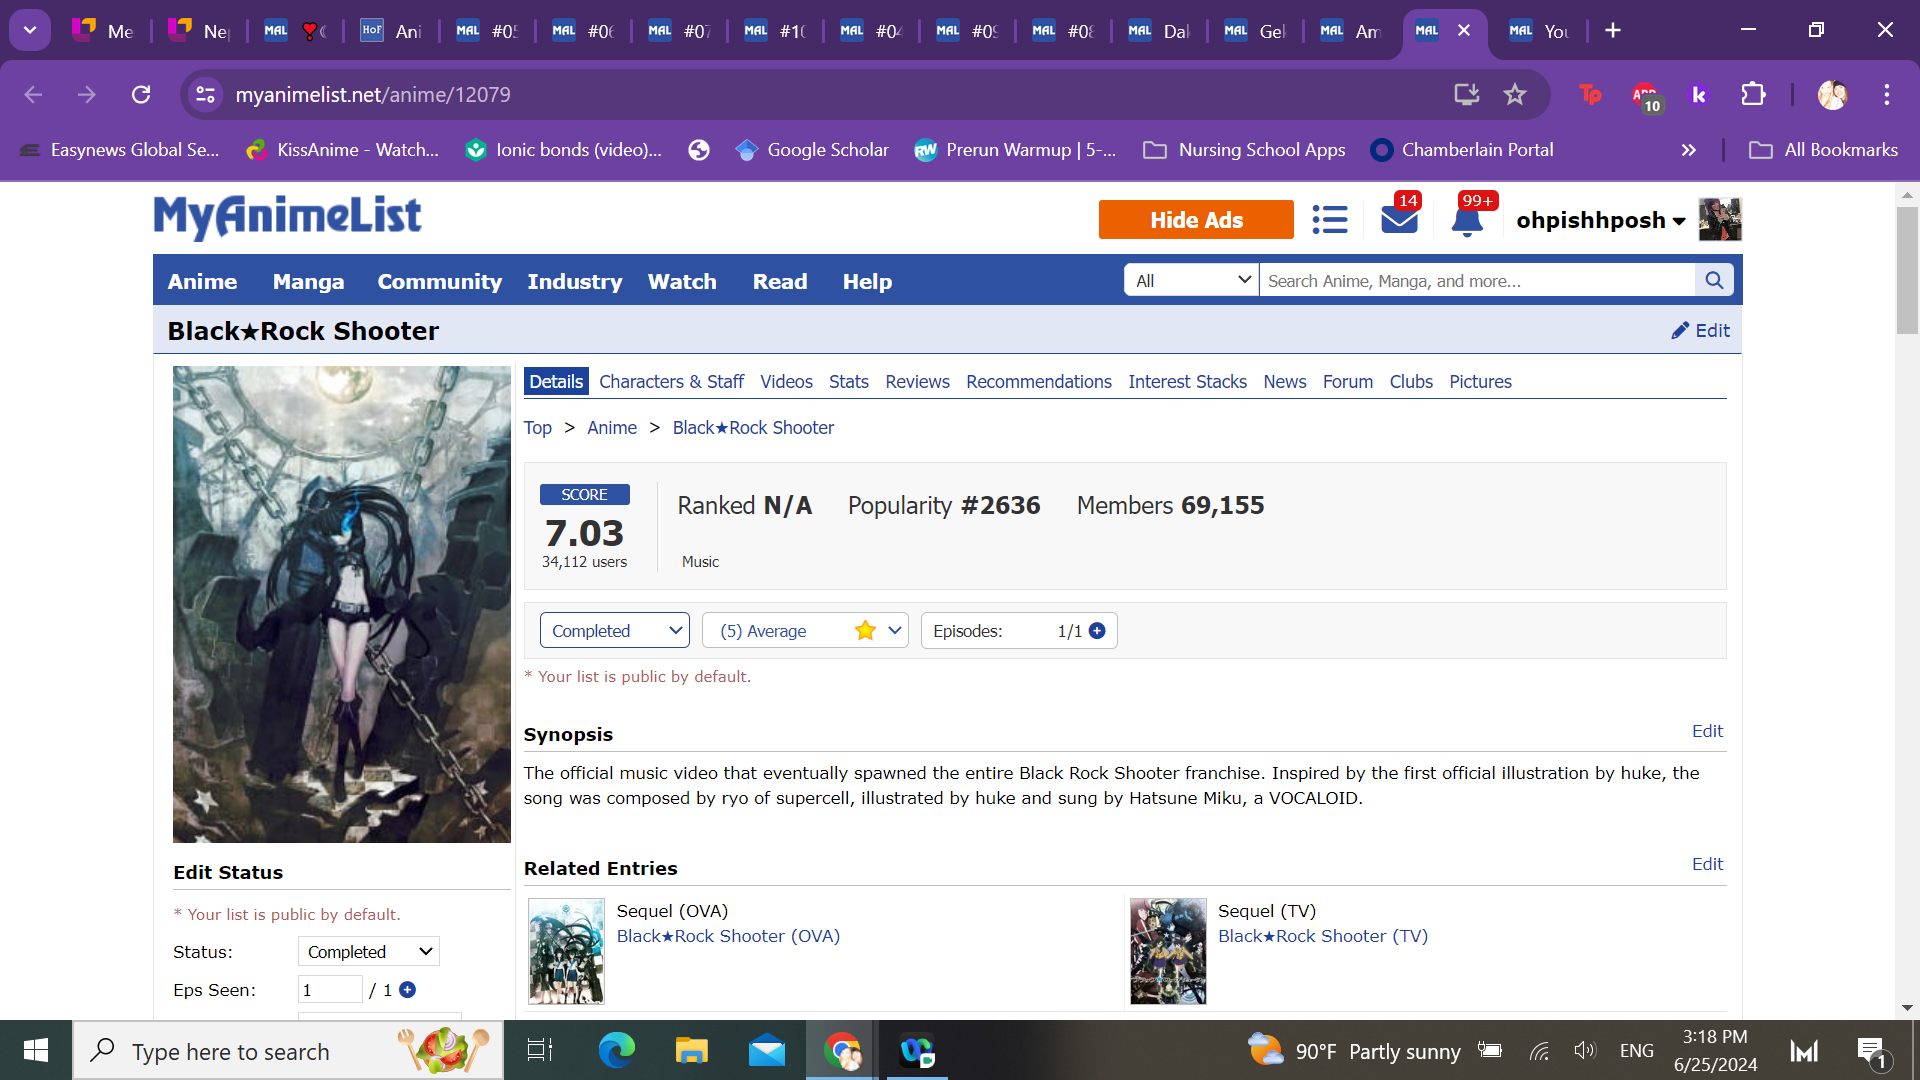This screenshot has width=1920, height=1080.
Task: Open the Edit Status Completed select box
Action: 368,952
